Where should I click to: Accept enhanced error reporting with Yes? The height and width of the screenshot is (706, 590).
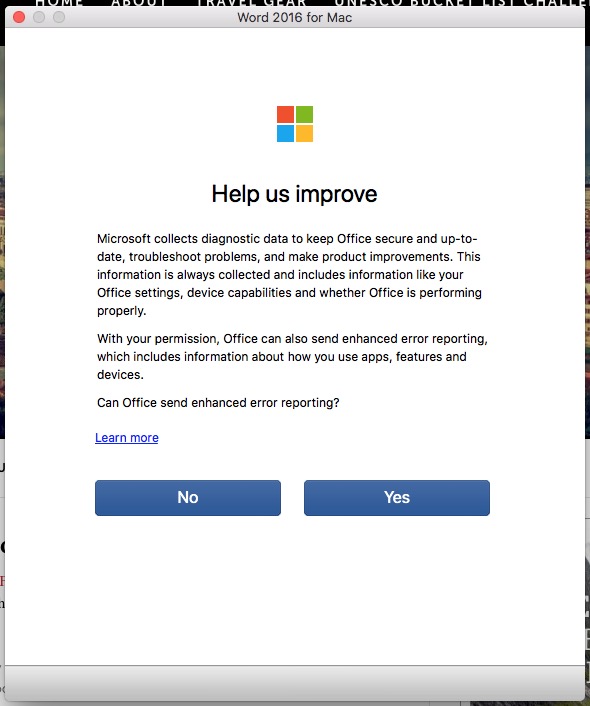click(x=397, y=498)
